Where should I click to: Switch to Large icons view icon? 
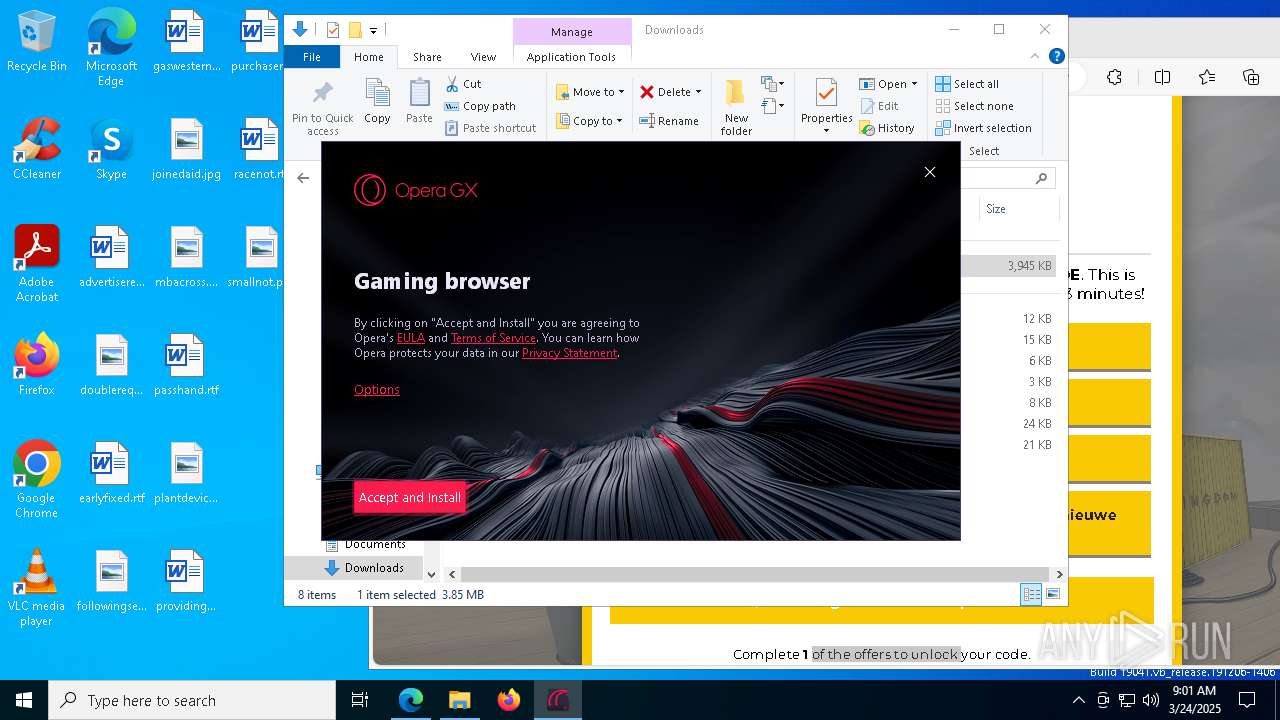click(x=1052, y=595)
